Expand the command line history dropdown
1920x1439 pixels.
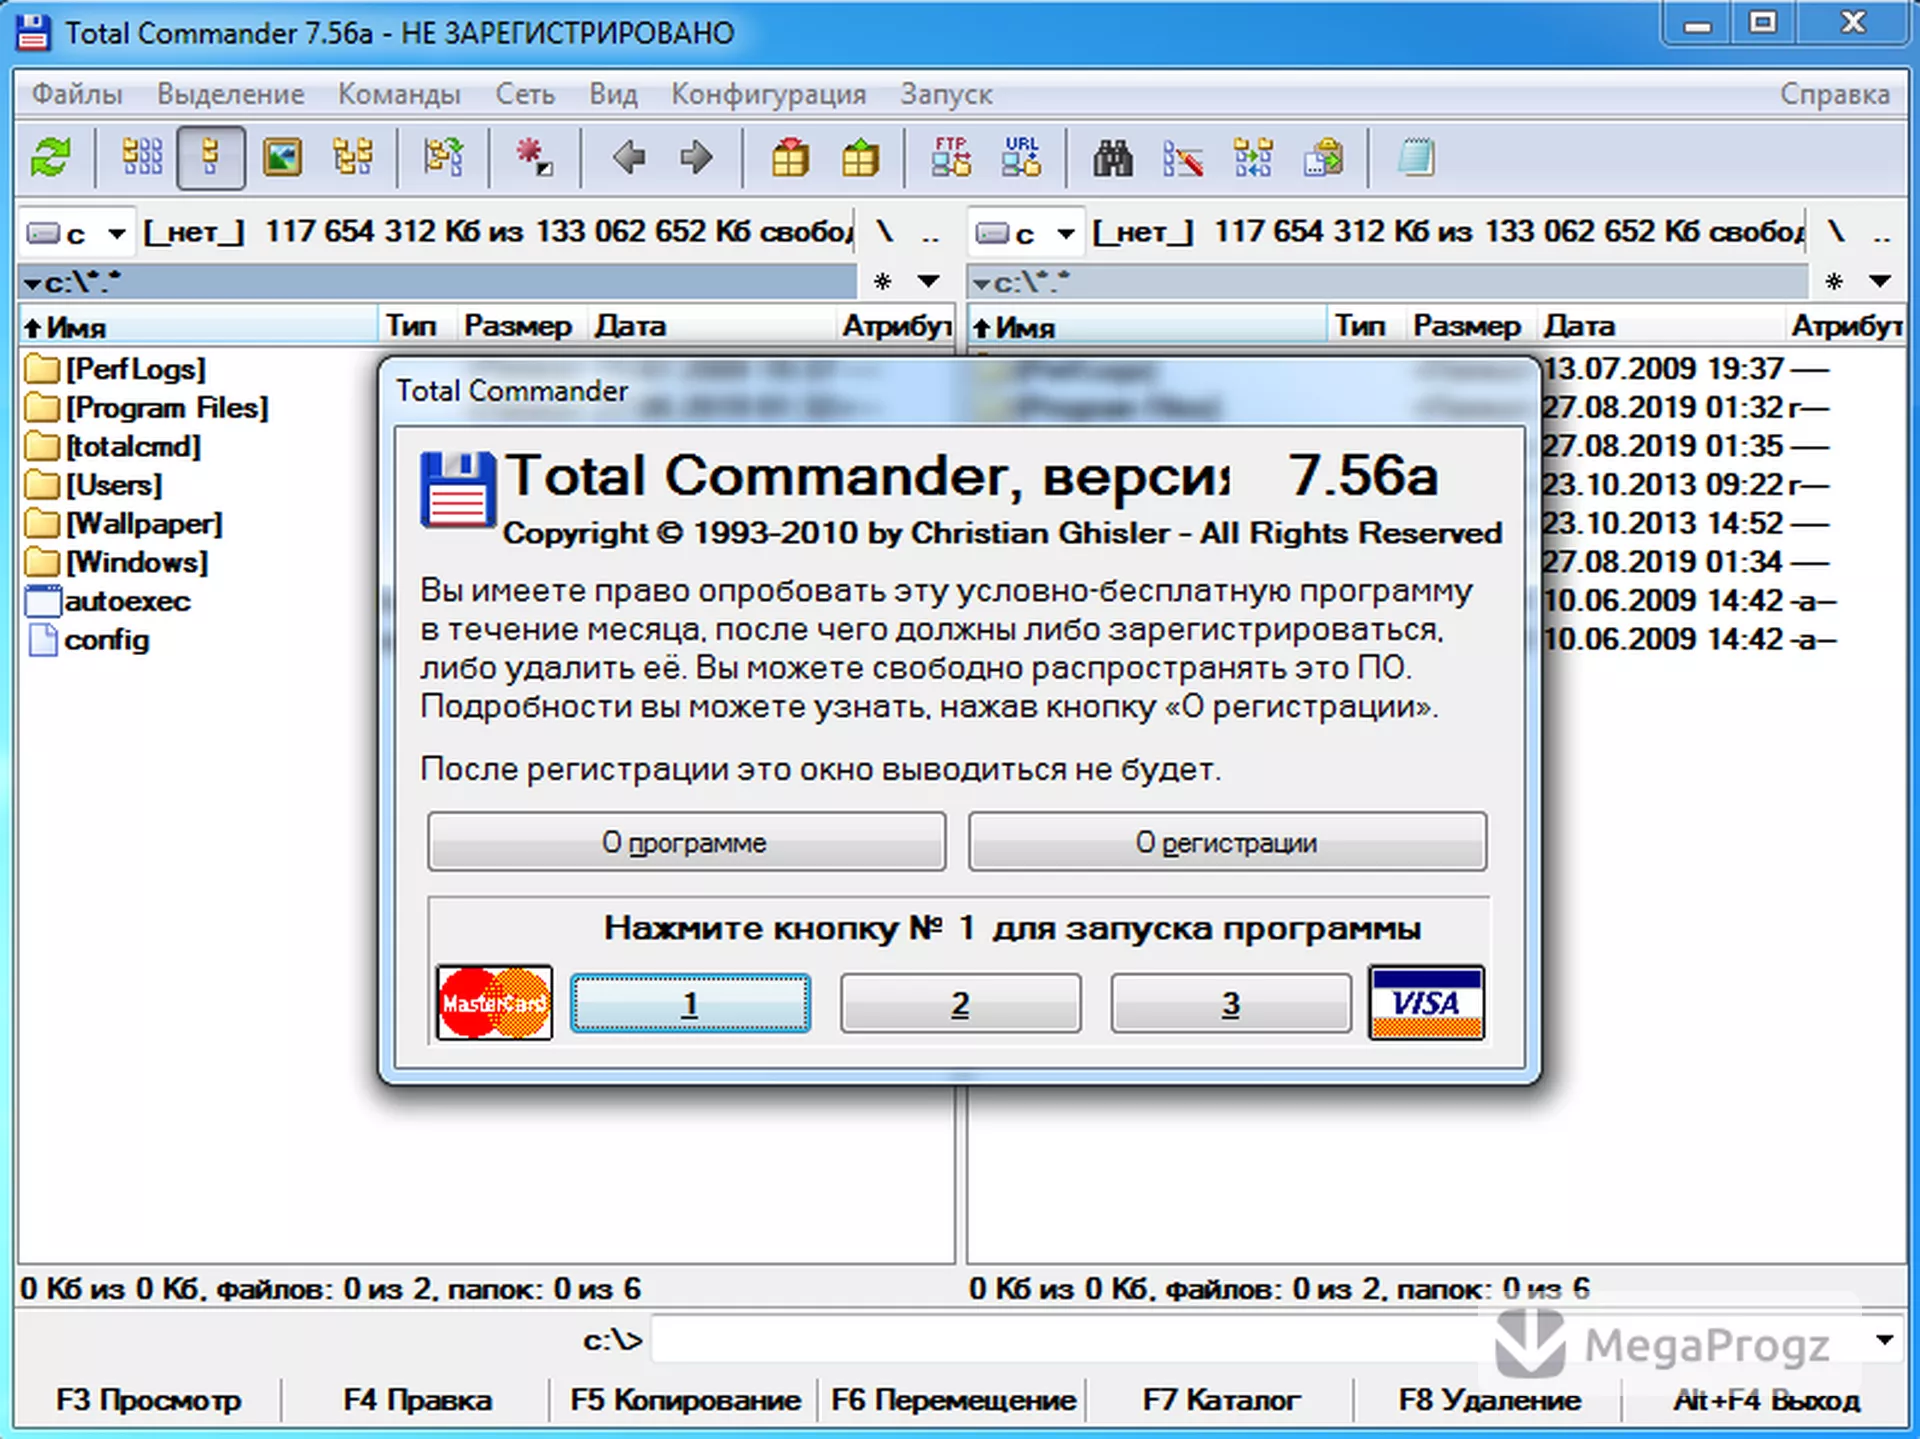(1884, 1340)
